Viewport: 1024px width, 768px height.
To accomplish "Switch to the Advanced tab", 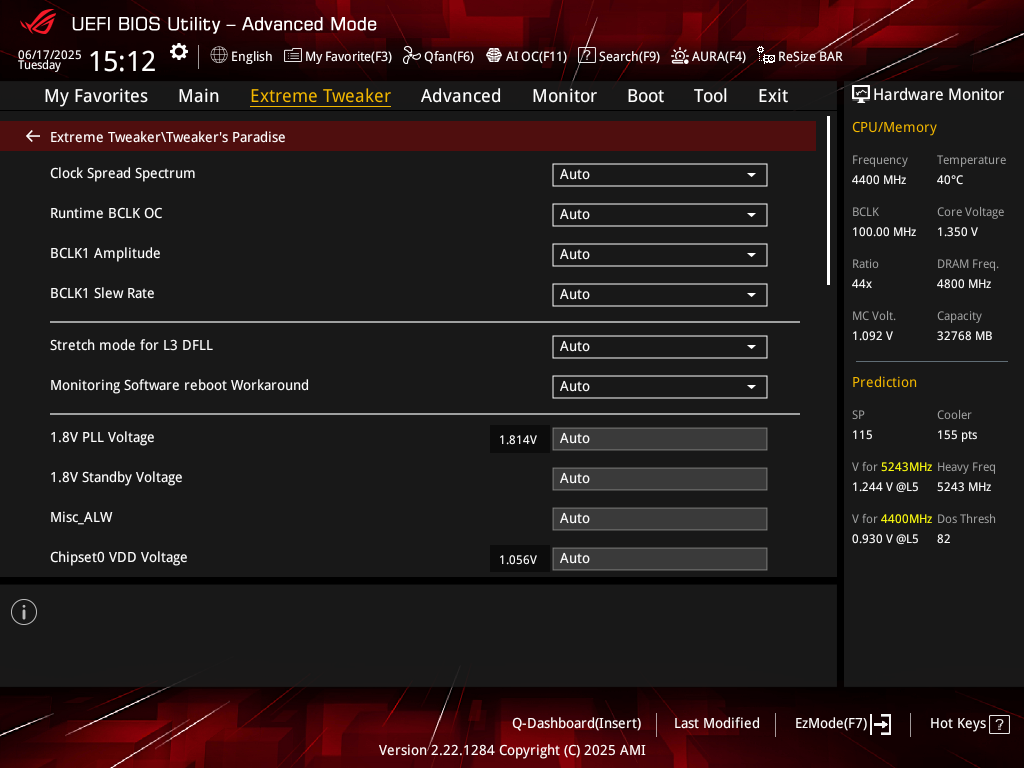I will 461,96.
